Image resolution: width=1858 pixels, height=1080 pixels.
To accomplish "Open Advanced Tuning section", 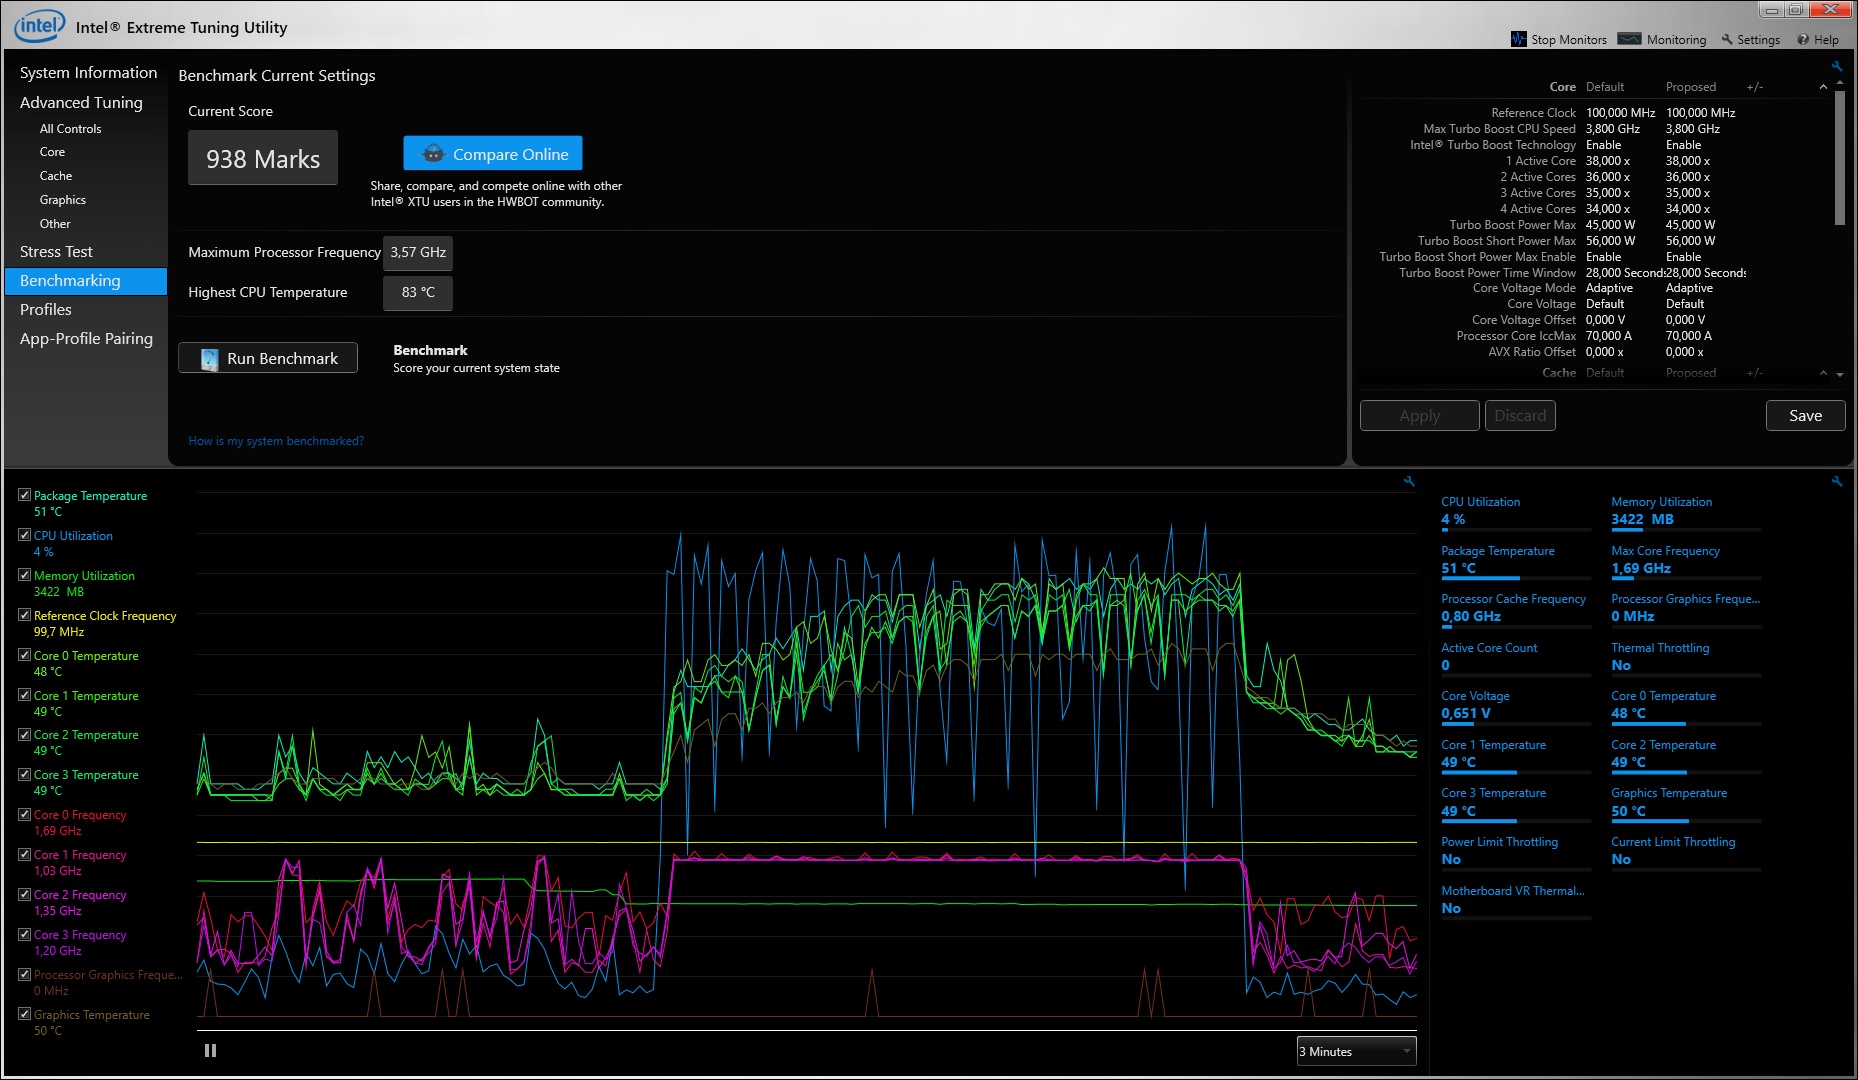I will point(81,102).
